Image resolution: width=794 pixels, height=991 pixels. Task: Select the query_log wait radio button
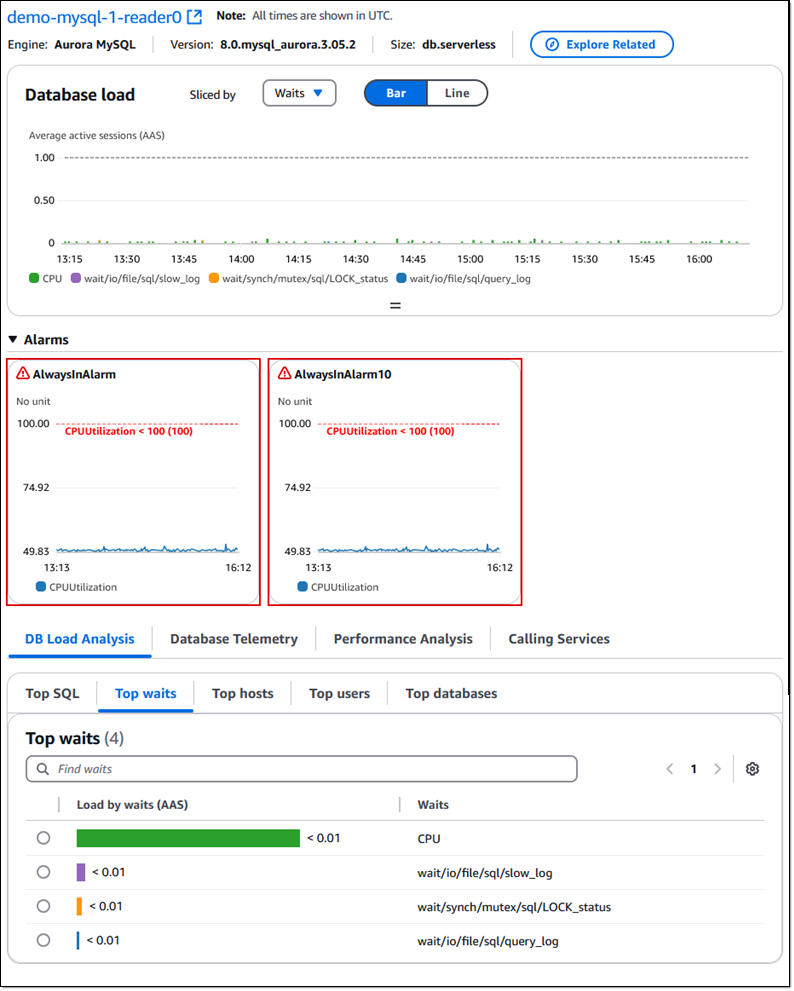(43, 940)
